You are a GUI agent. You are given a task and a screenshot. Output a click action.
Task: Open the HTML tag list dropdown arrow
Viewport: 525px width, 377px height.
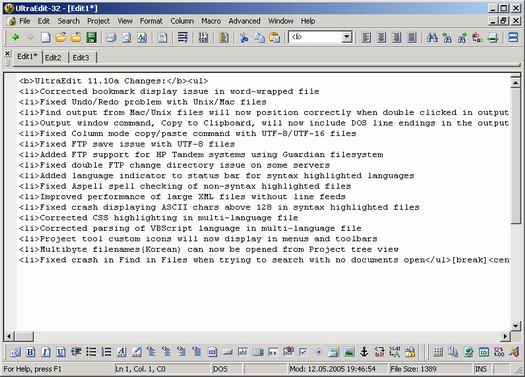point(347,37)
